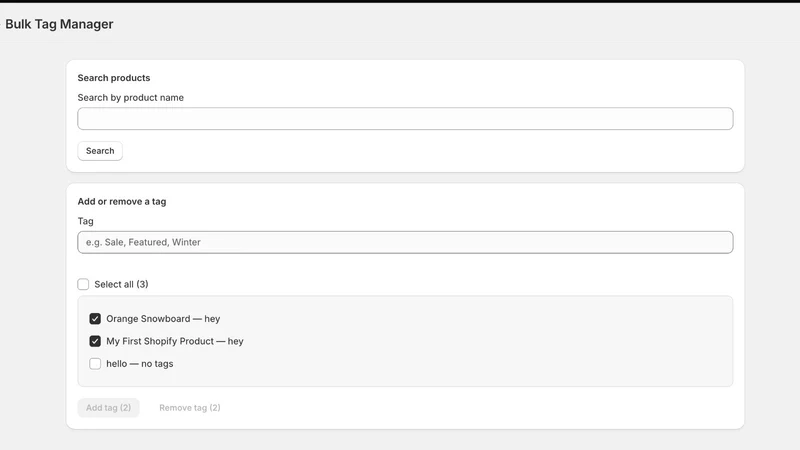Image resolution: width=800 pixels, height=450 pixels.
Task: Click the Search button
Action: pos(100,151)
